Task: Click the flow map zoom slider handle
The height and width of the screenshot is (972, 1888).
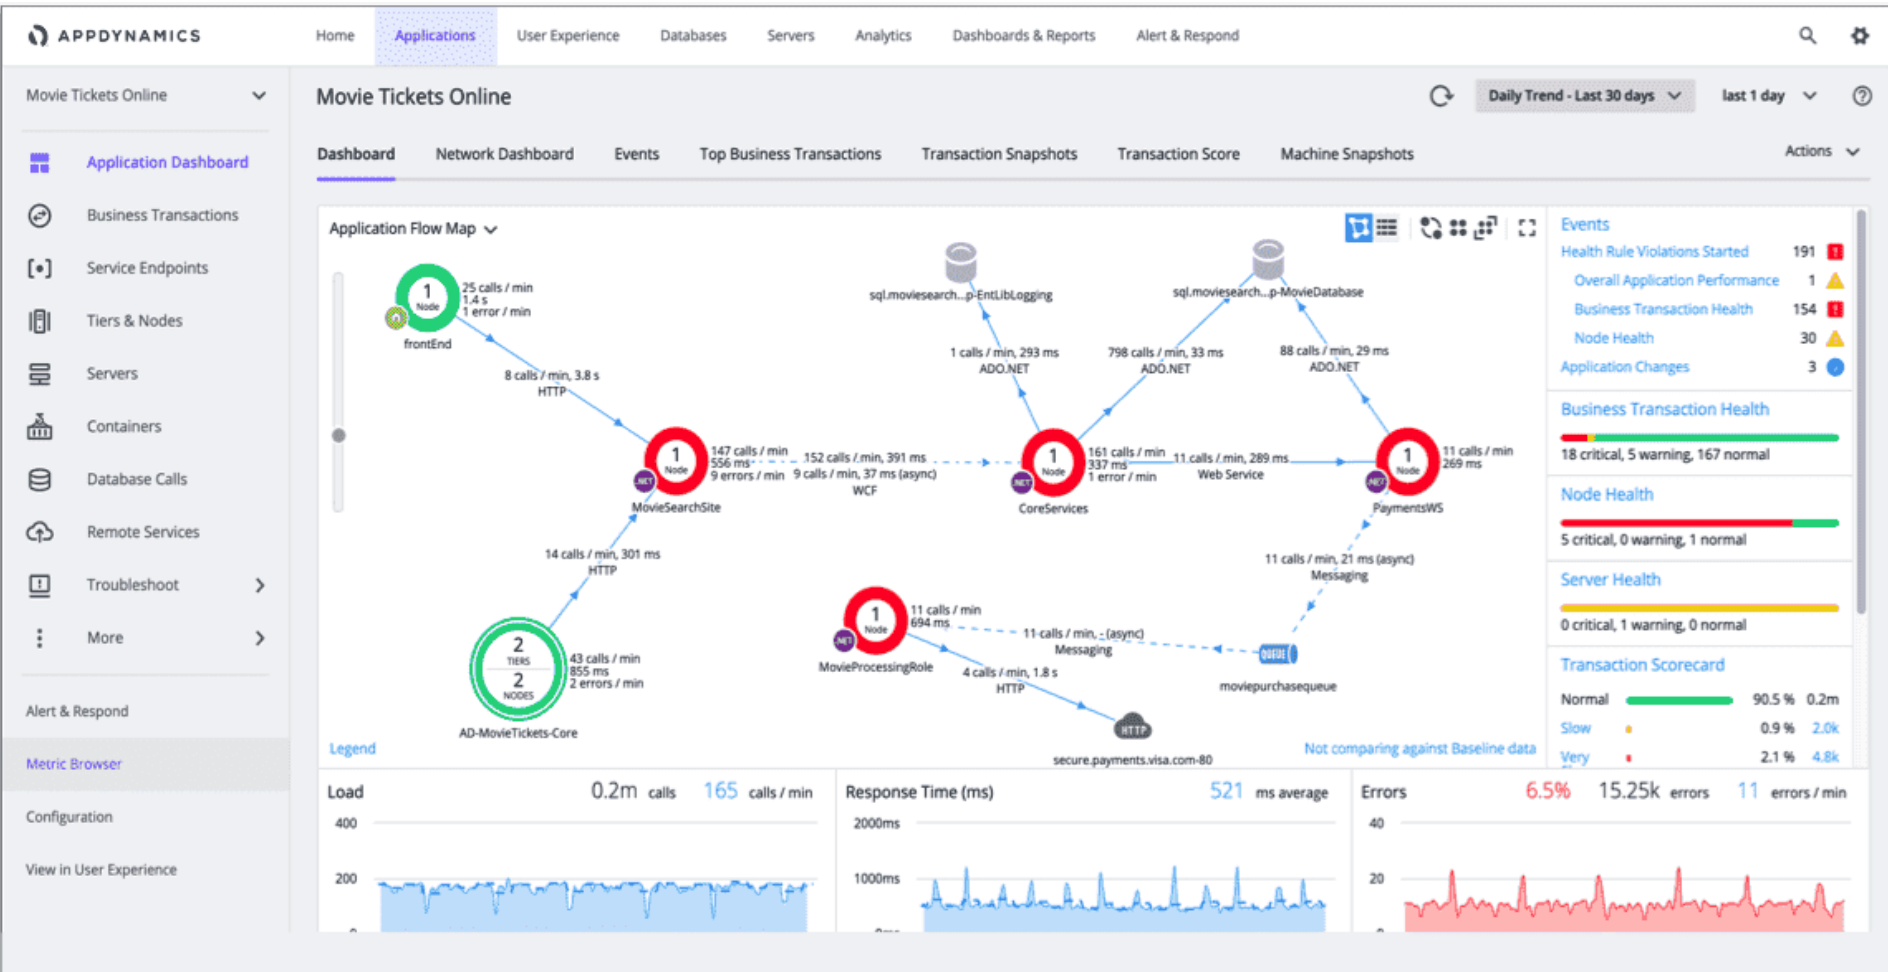Action: (339, 435)
